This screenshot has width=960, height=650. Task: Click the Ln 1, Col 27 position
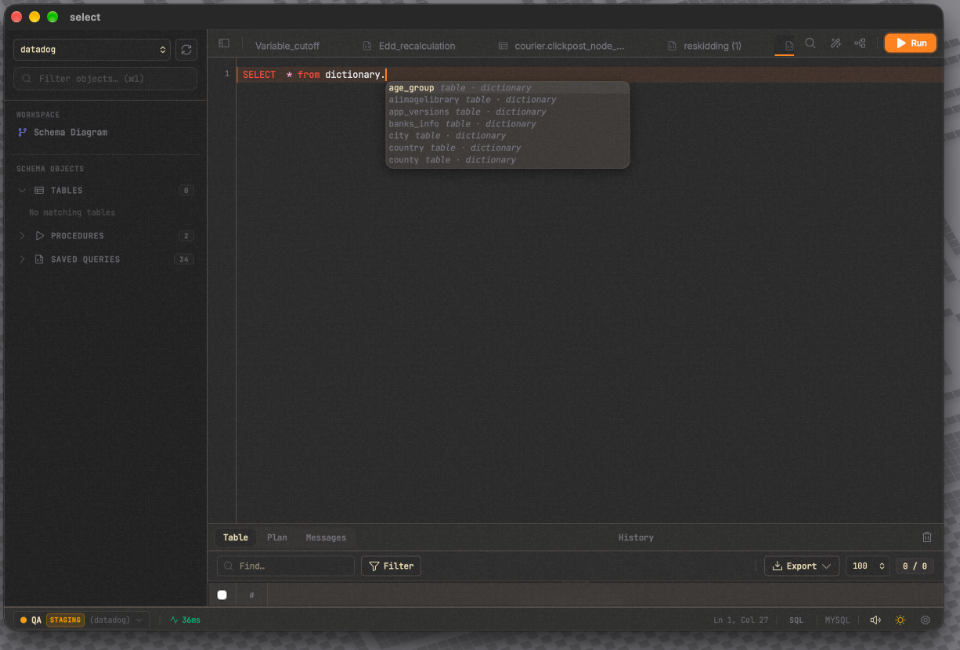(740, 620)
